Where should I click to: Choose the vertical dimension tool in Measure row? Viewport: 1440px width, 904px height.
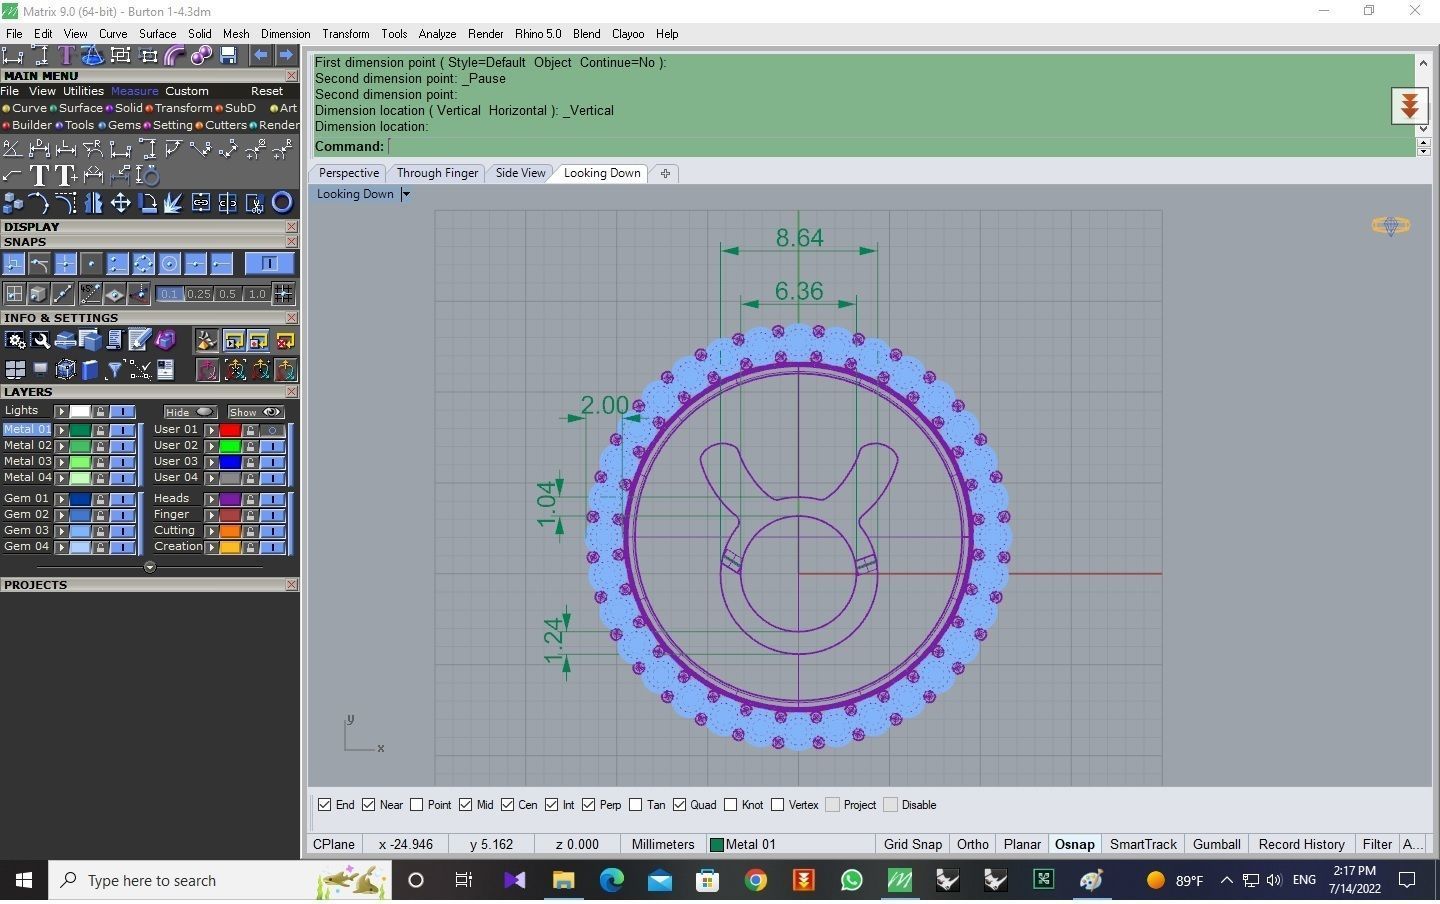click(x=148, y=148)
